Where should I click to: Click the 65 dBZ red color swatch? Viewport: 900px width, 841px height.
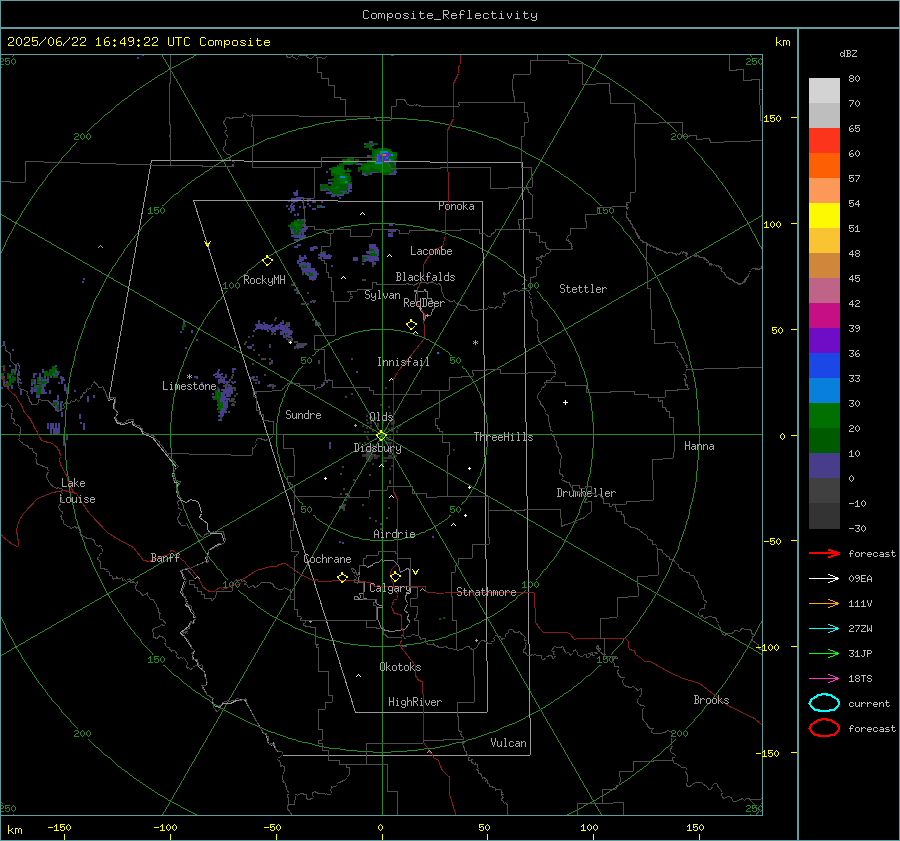point(824,141)
